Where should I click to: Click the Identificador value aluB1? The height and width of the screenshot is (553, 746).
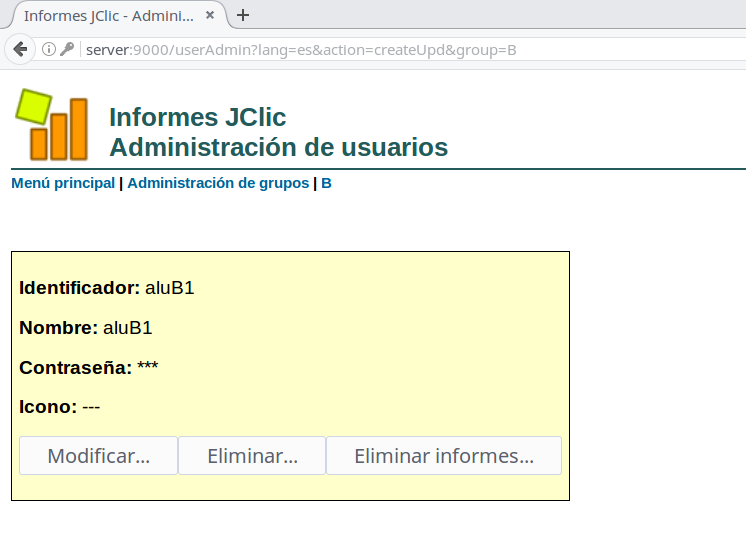(169, 288)
